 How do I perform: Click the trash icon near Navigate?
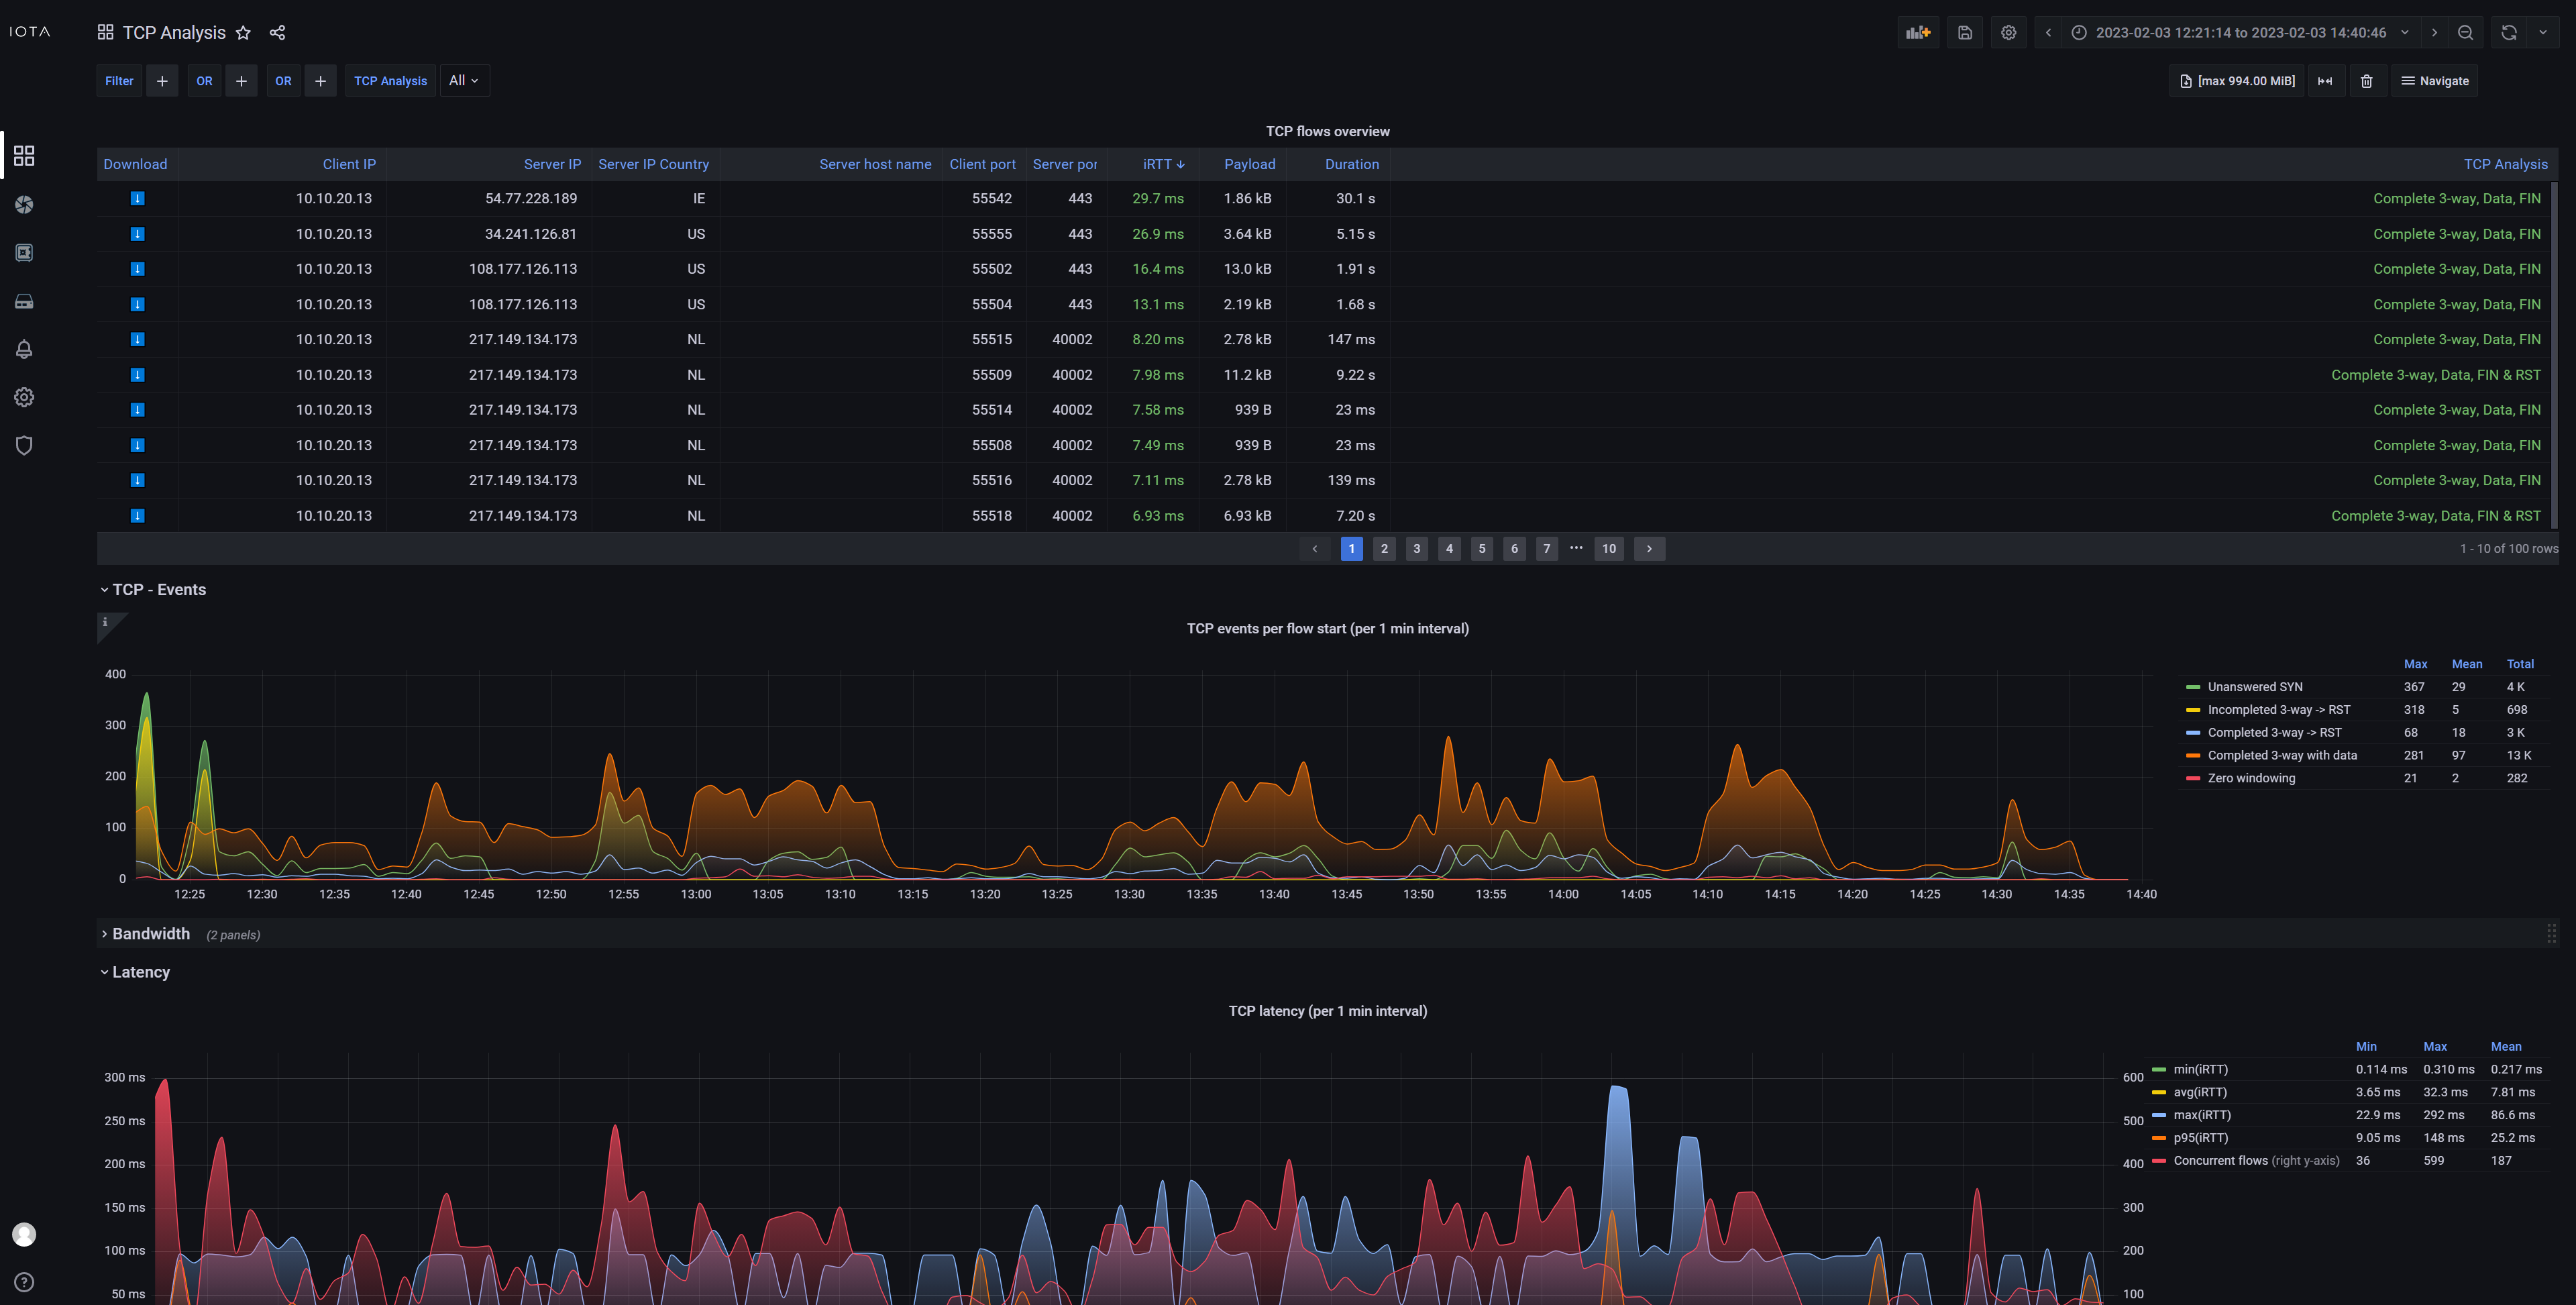[2367, 81]
